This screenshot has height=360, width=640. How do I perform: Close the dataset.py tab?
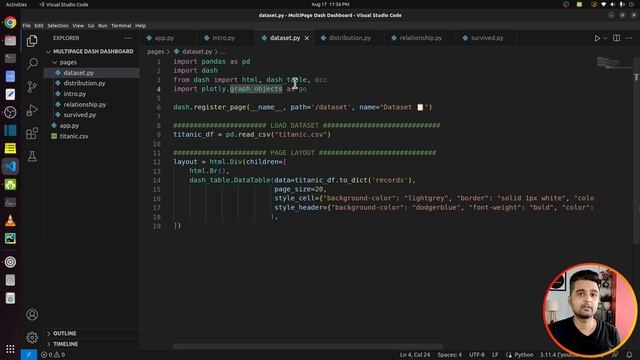[307, 38]
